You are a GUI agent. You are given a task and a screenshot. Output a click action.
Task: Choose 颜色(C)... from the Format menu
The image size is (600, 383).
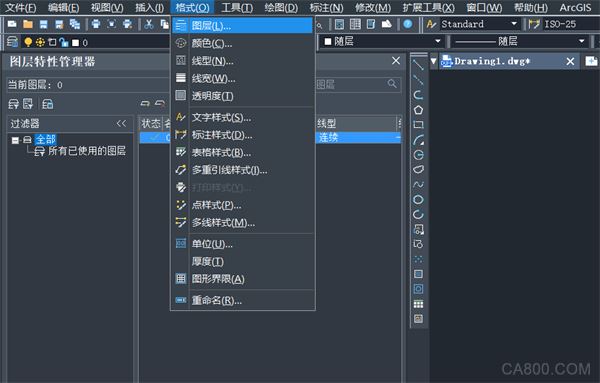[x=242, y=43]
